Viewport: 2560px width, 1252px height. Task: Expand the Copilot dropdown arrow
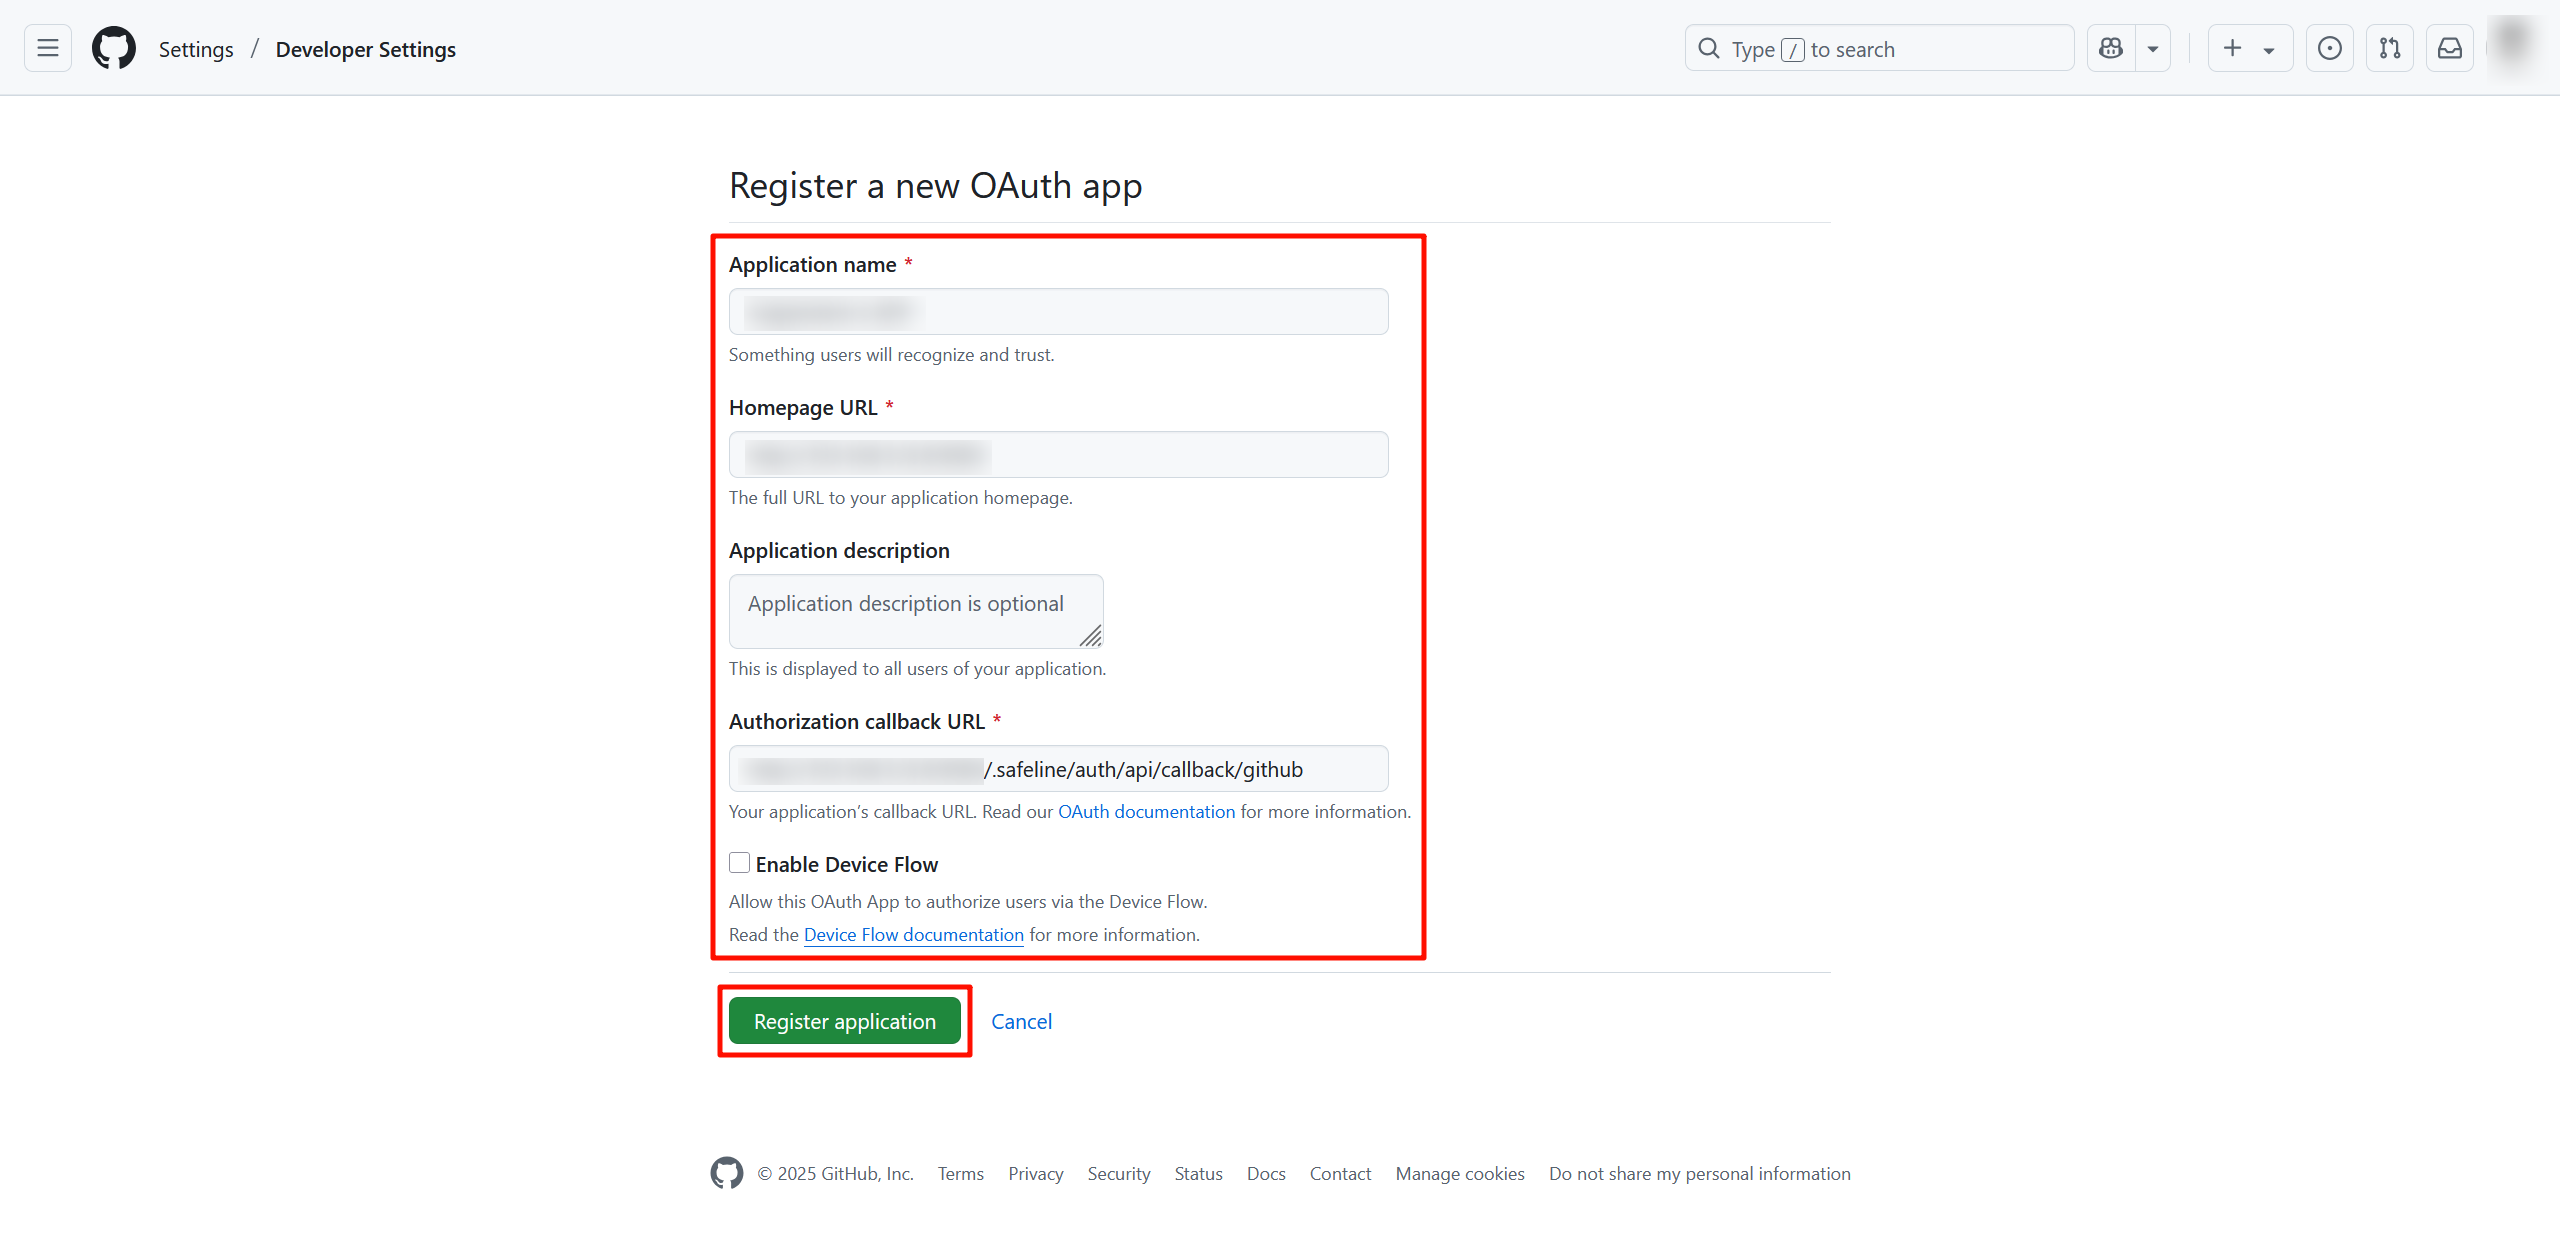[2153, 48]
